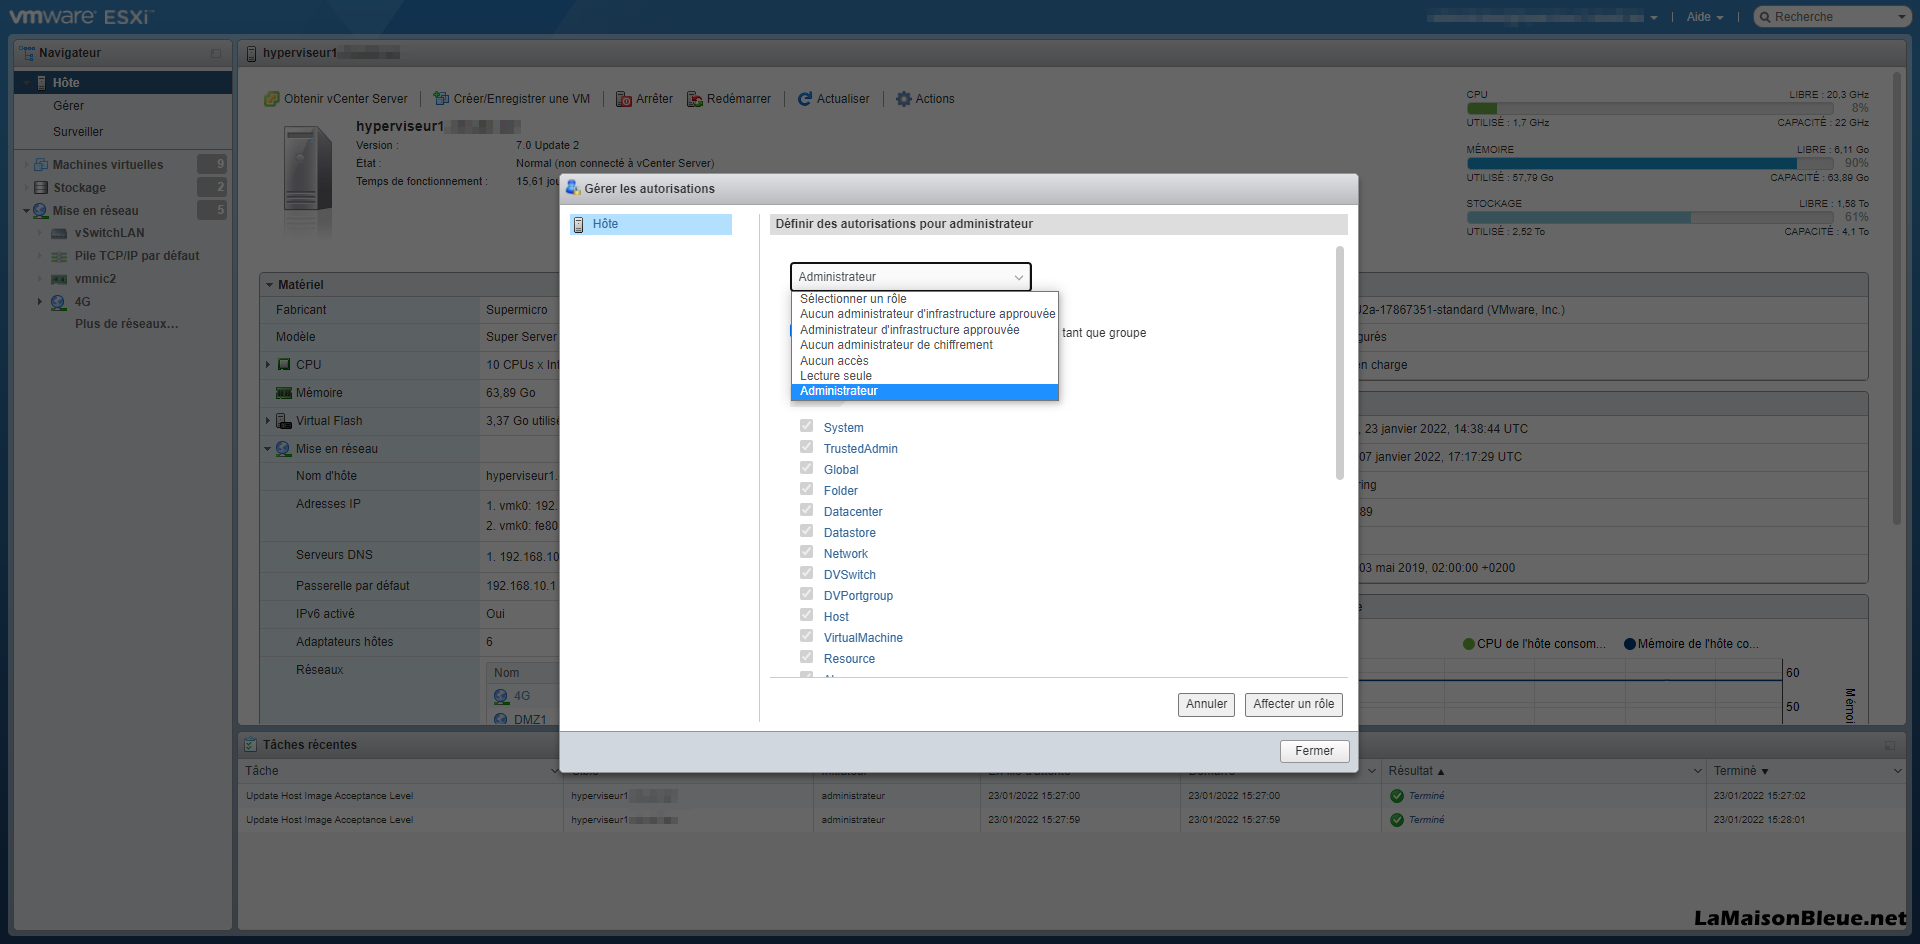Screen dimensions: 1920x944
Task: Click the Créer/Enregistrer une VM icon
Action: (441, 99)
